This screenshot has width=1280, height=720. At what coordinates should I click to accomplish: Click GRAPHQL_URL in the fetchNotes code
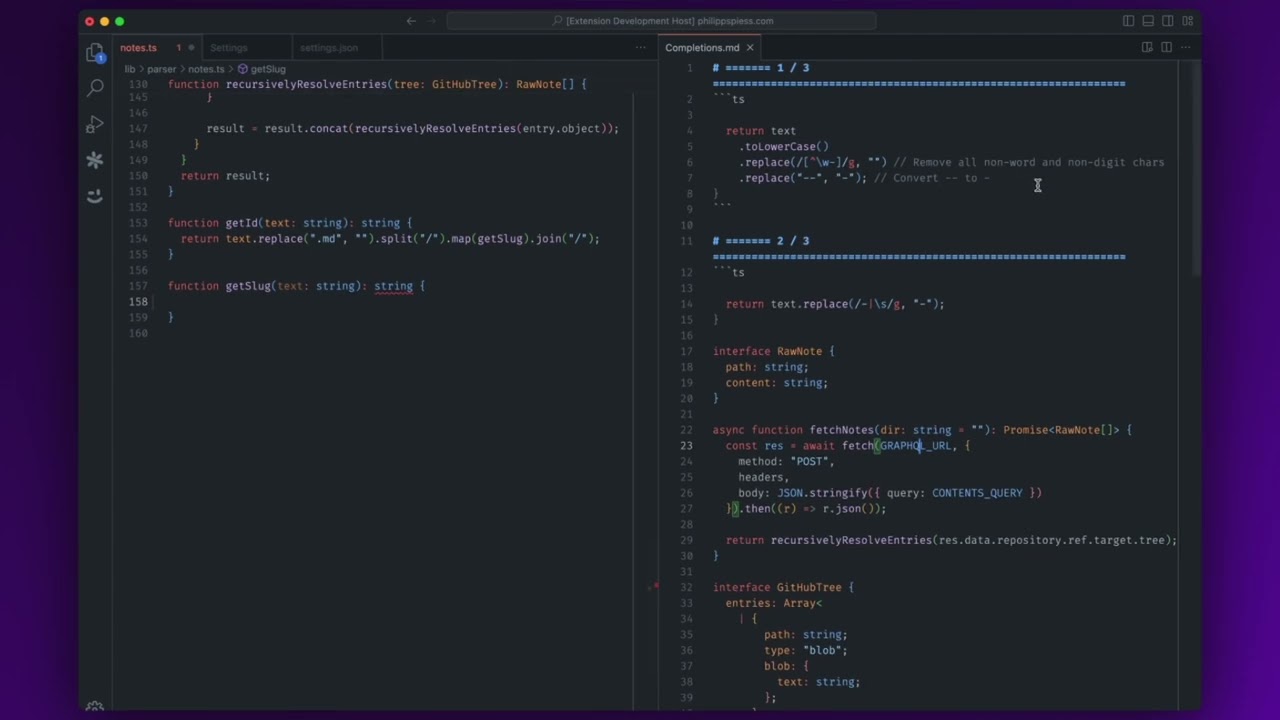coord(915,446)
